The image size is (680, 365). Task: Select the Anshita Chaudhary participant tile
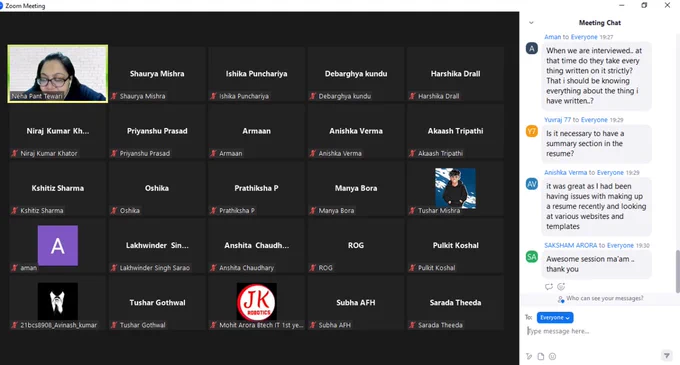pos(256,245)
